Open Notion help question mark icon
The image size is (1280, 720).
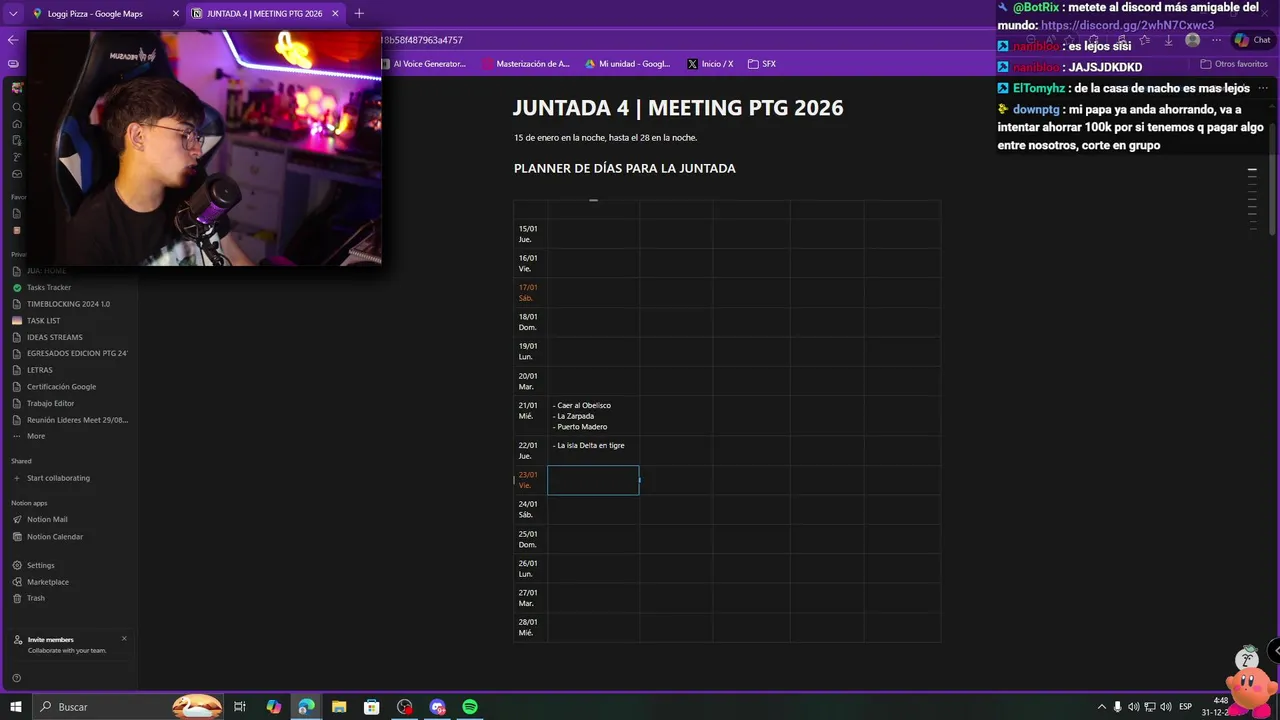click(x=16, y=678)
